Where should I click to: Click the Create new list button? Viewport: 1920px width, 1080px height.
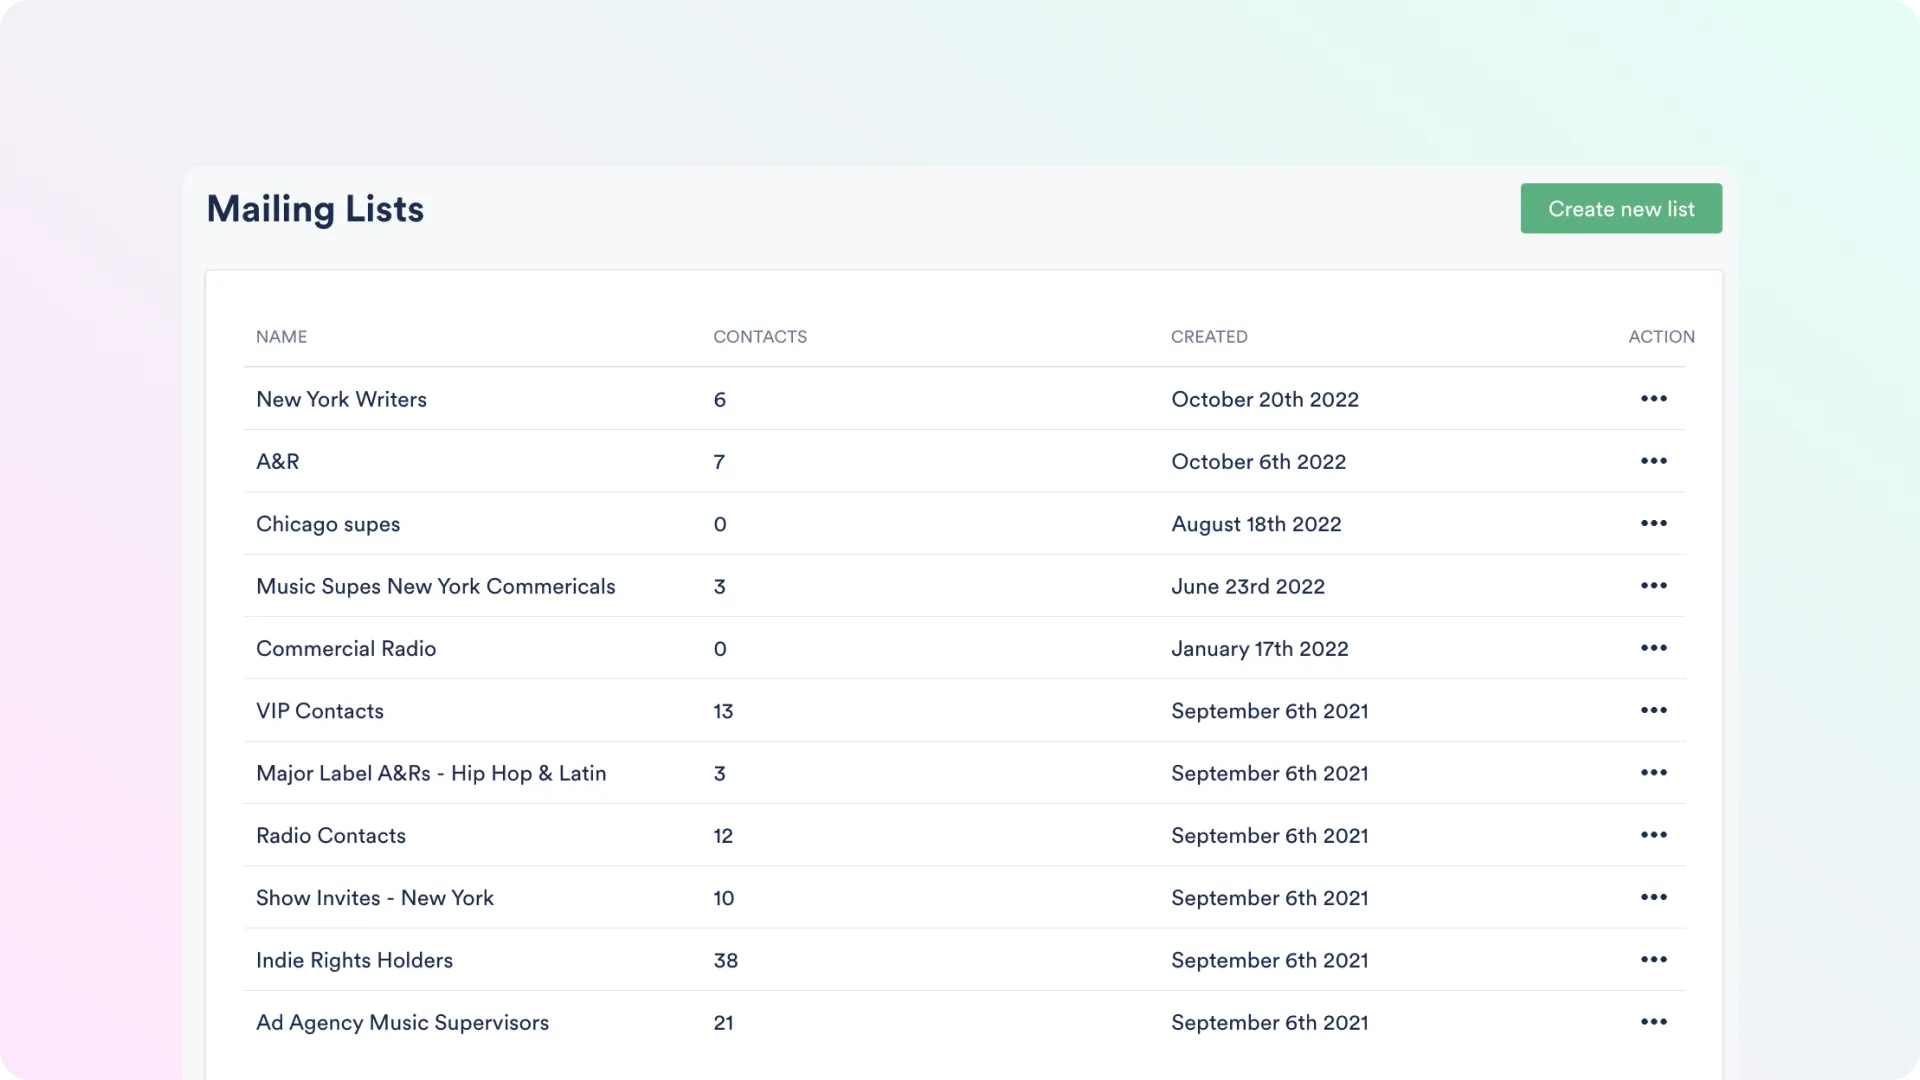pyautogui.click(x=1621, y=208)
